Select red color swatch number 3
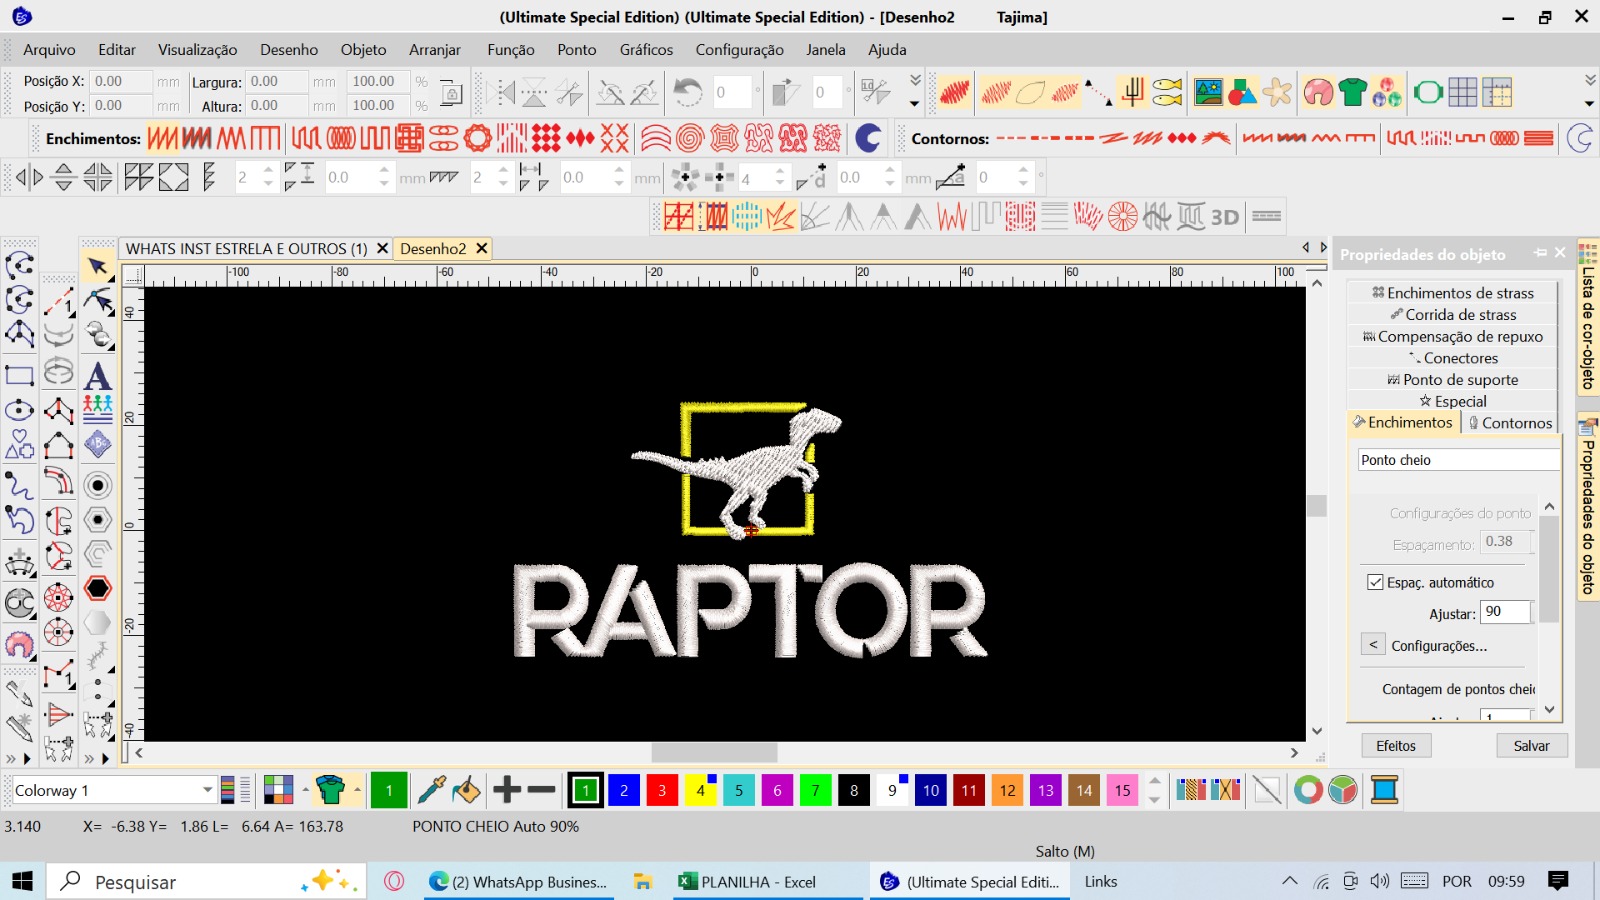 click(662, 790)
